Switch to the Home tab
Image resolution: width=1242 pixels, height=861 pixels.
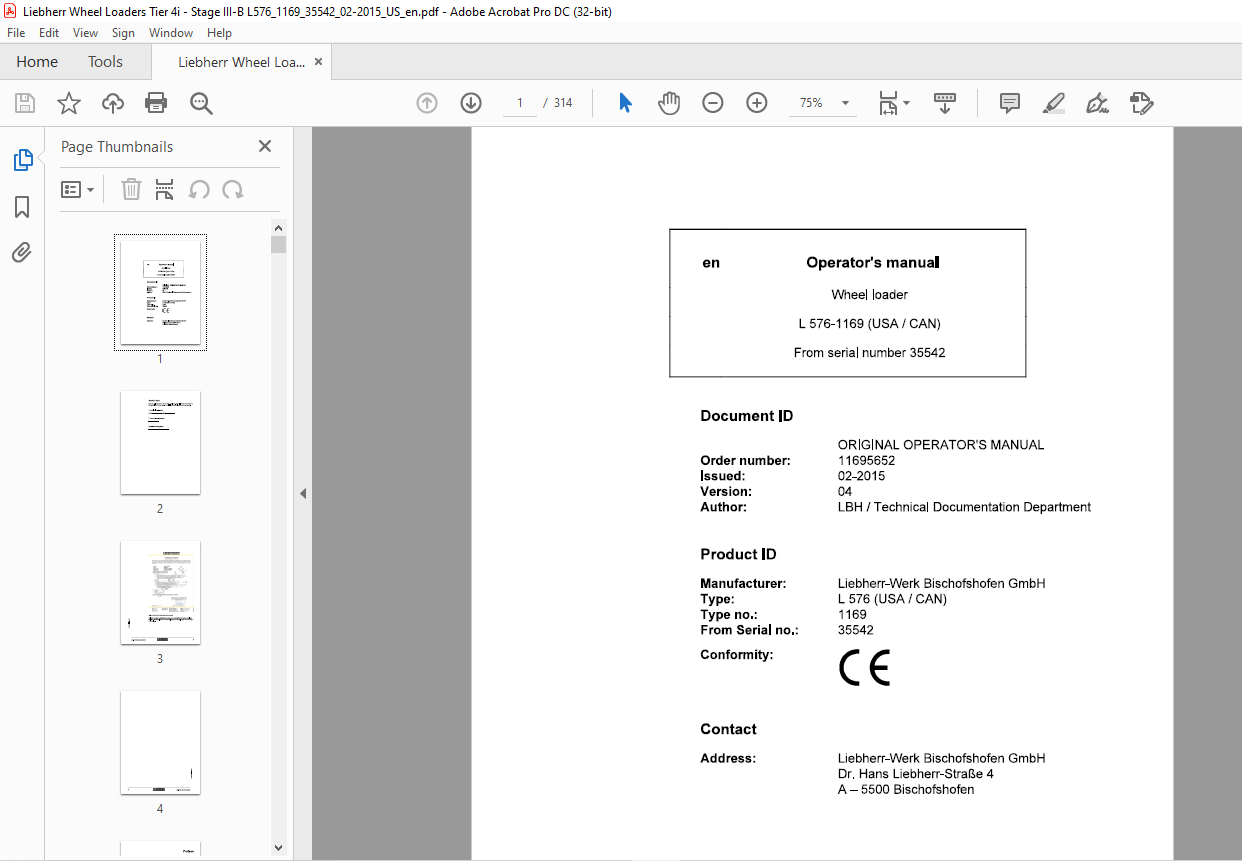[x=37, y=62]
